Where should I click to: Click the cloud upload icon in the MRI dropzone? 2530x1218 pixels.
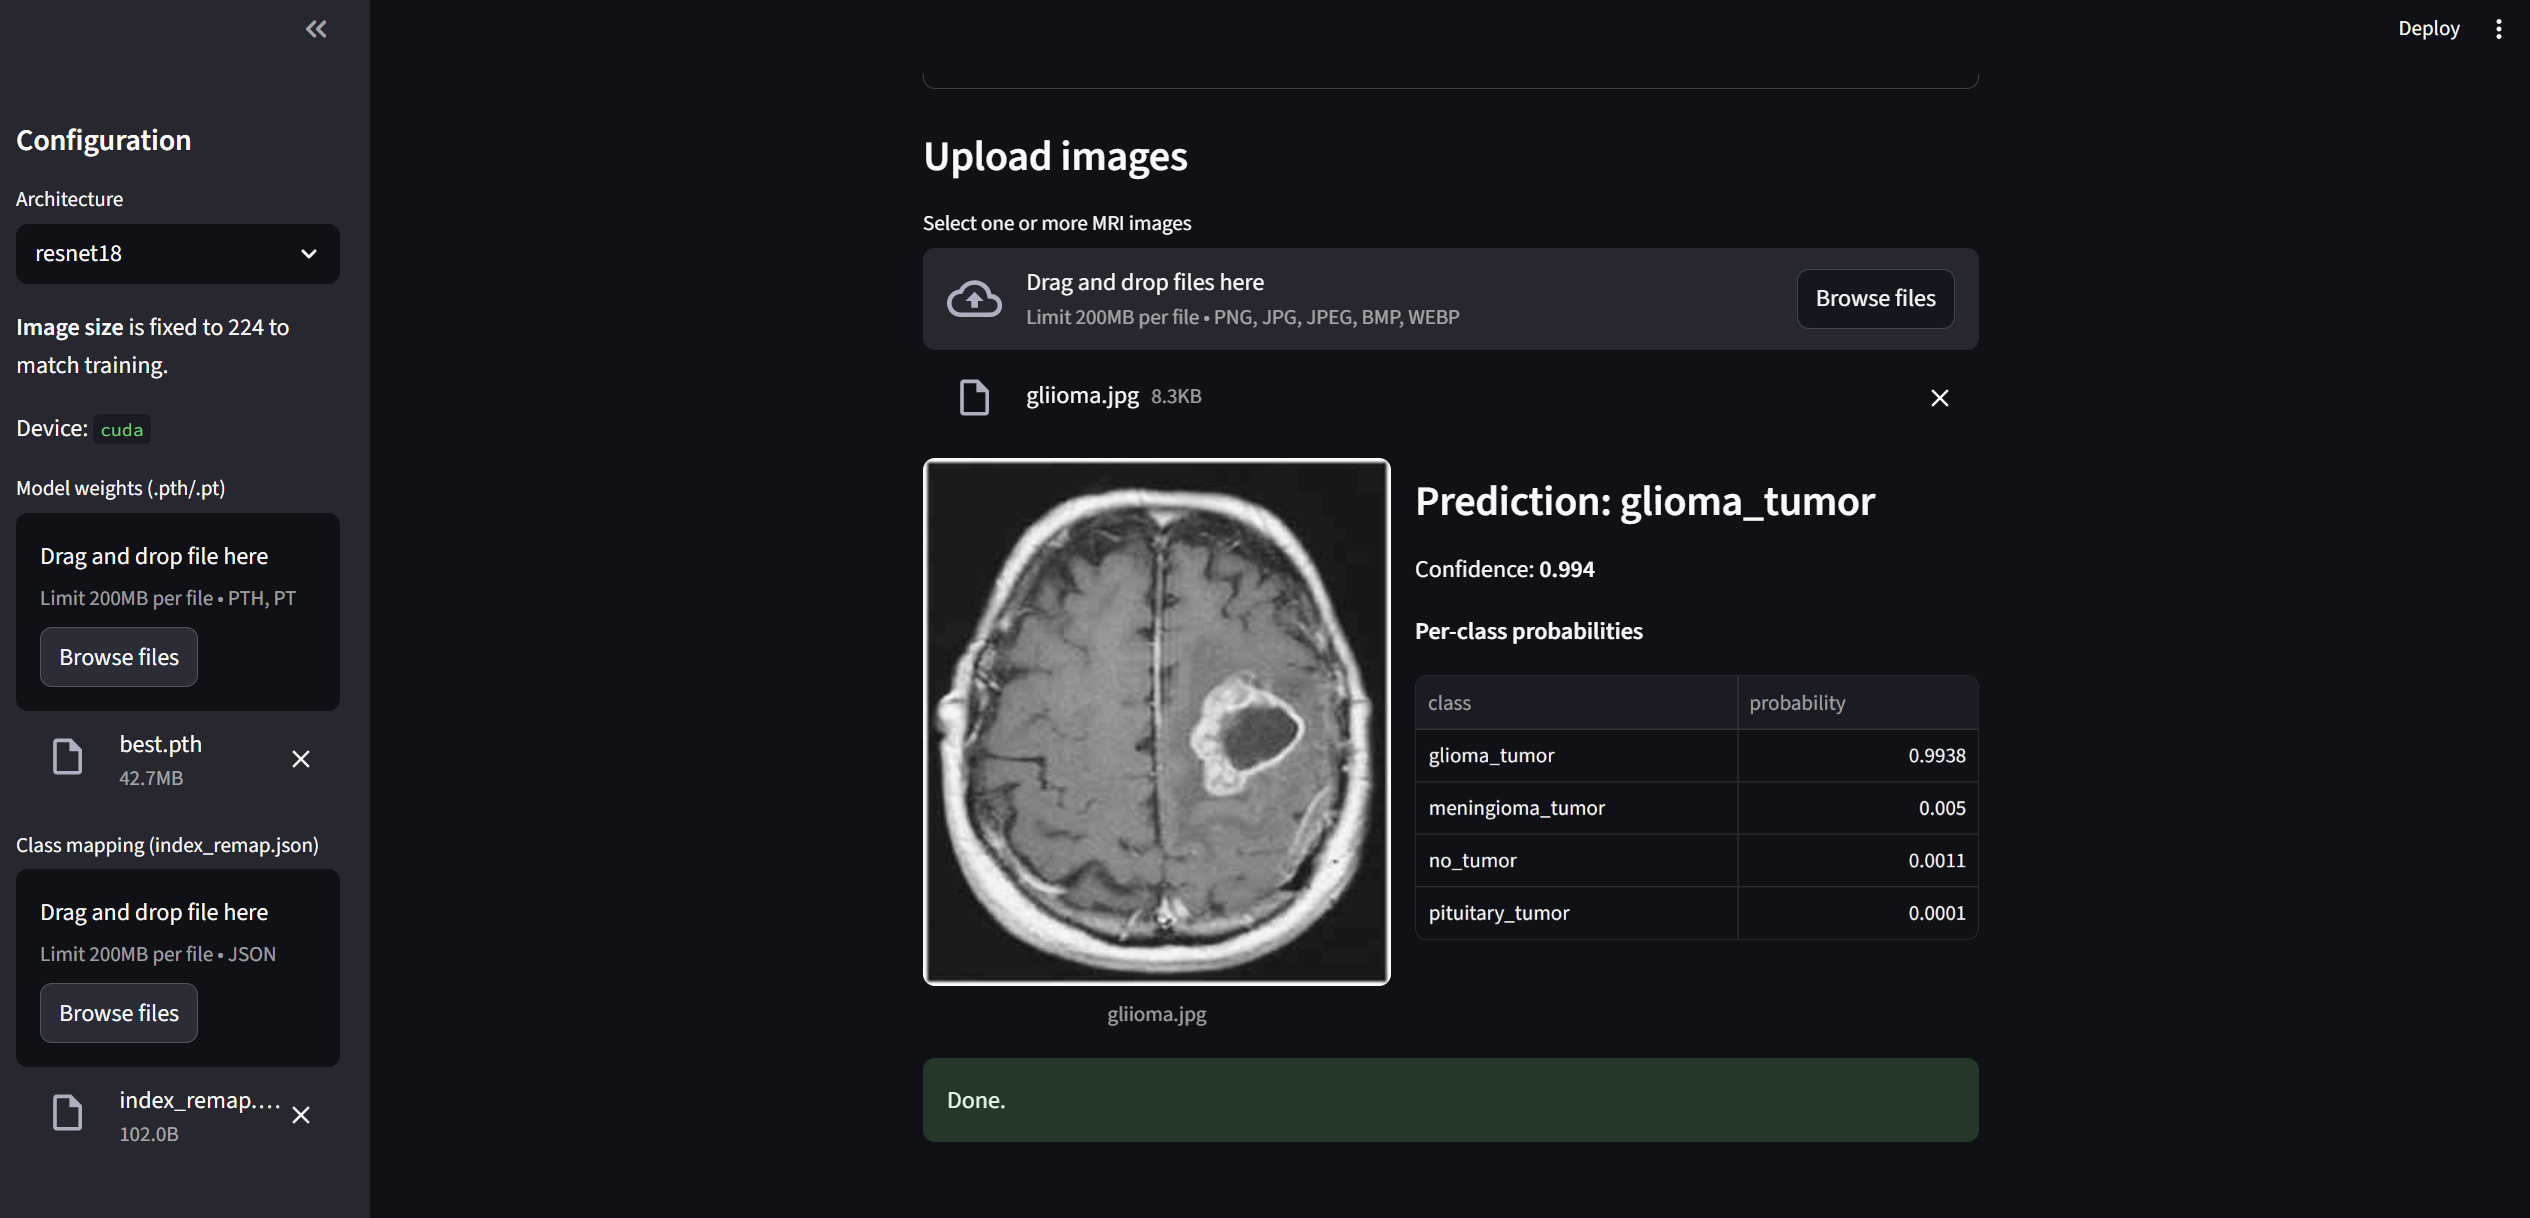coord(974,298)
